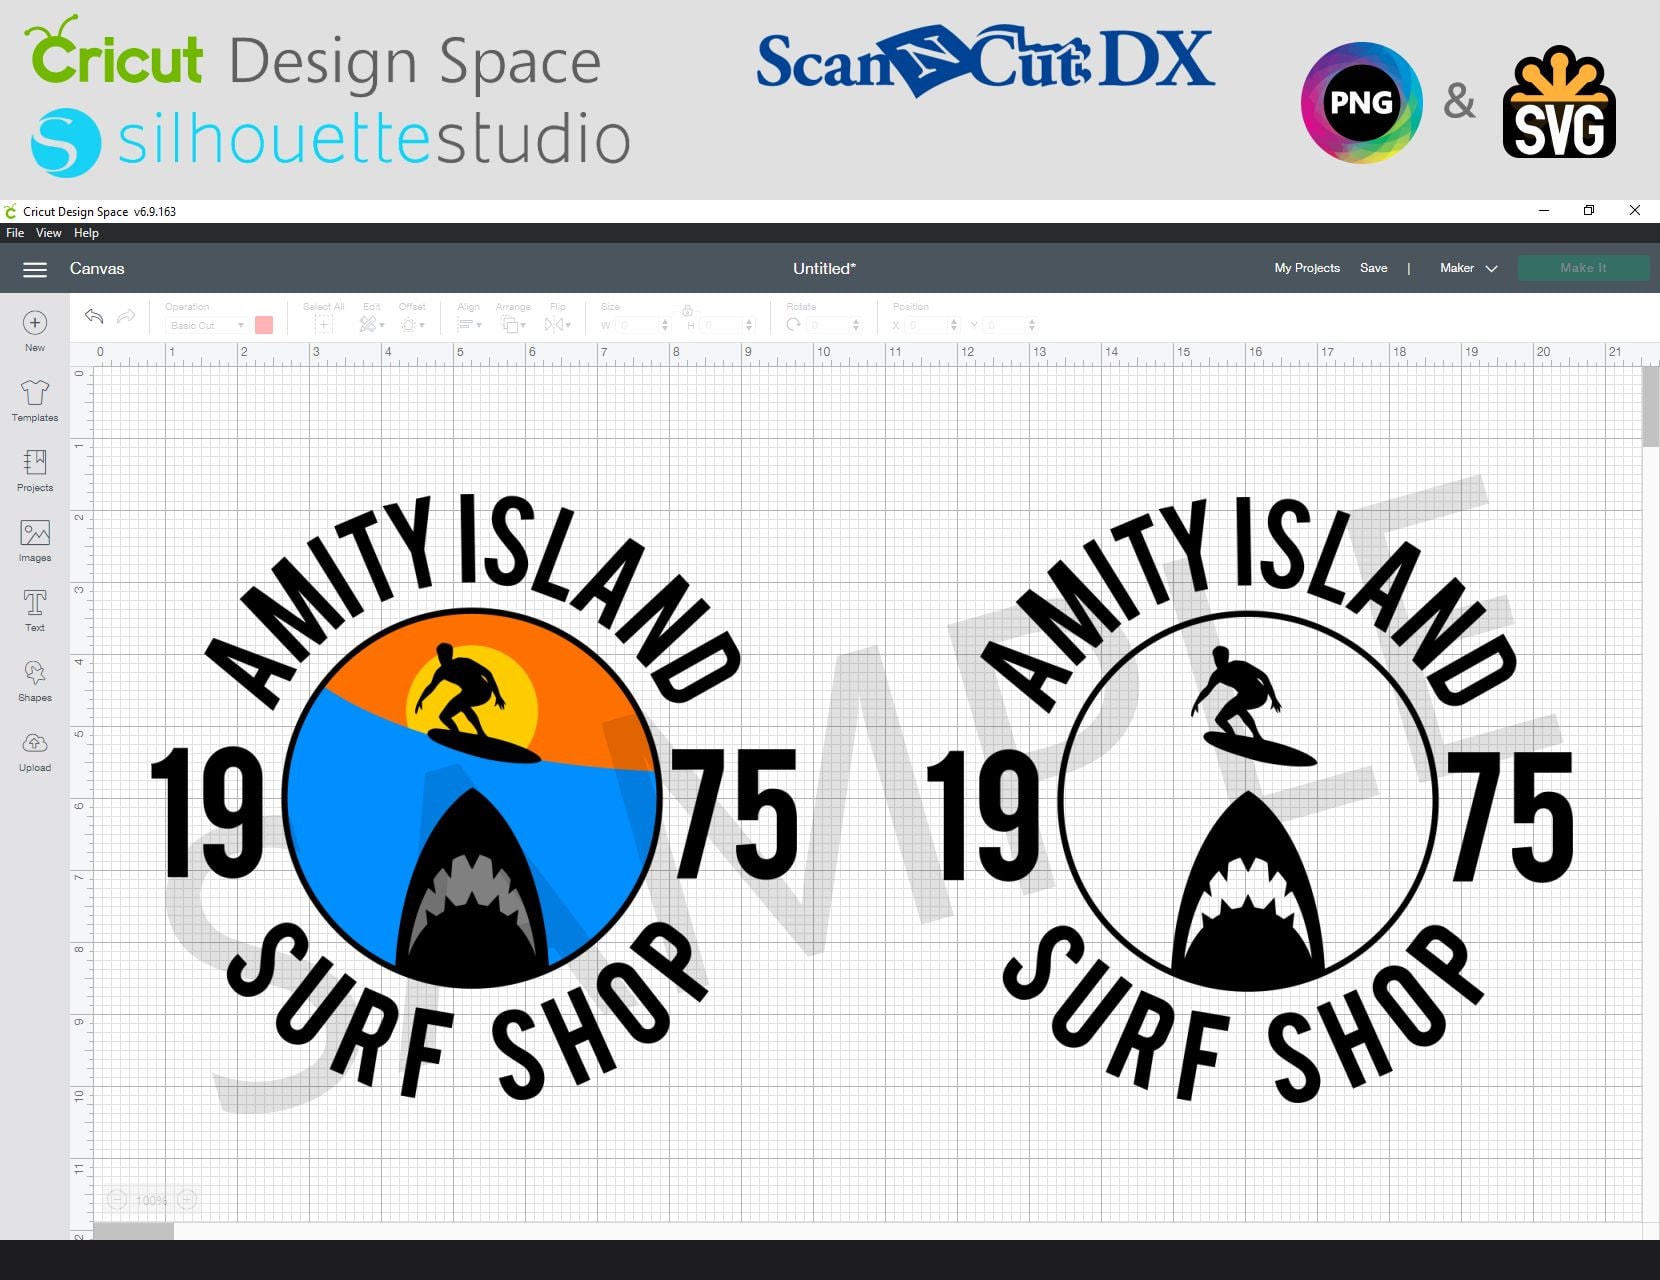Open the operation color swatch
The image size is (1660, 1280).
coord(263,325)
